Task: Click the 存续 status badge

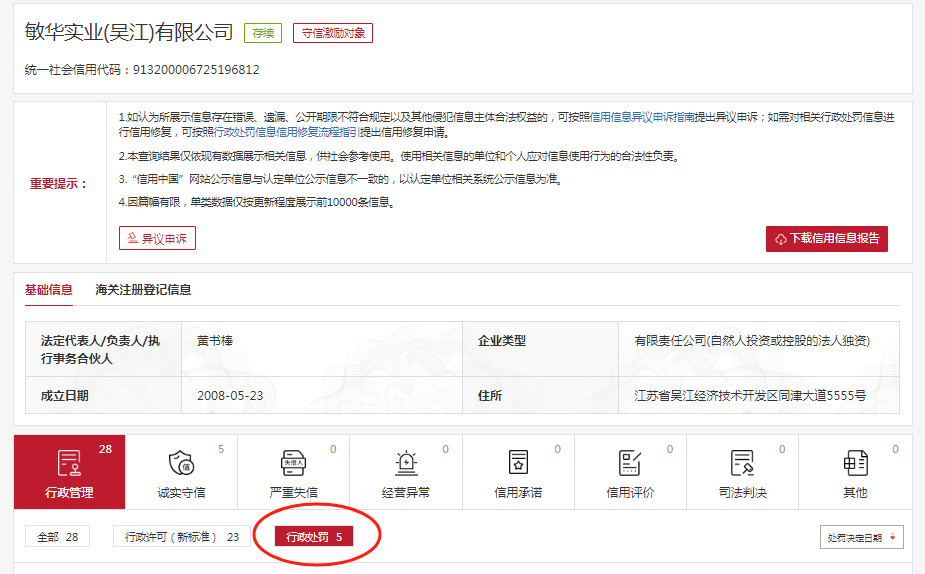Action: tap(263, 33)
